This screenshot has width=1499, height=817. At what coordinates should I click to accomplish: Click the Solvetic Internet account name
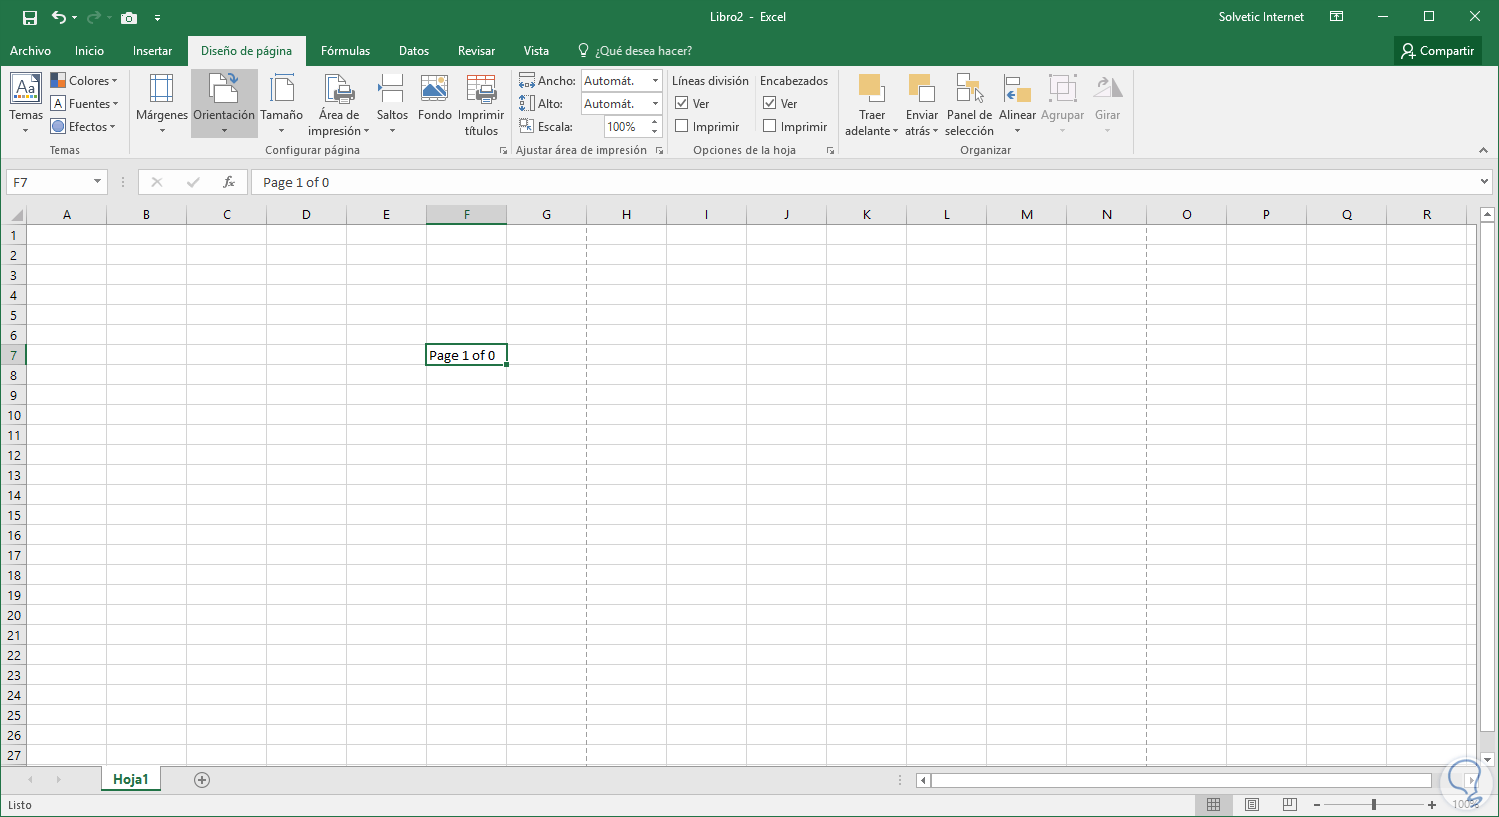click(x=1261, y=17)
